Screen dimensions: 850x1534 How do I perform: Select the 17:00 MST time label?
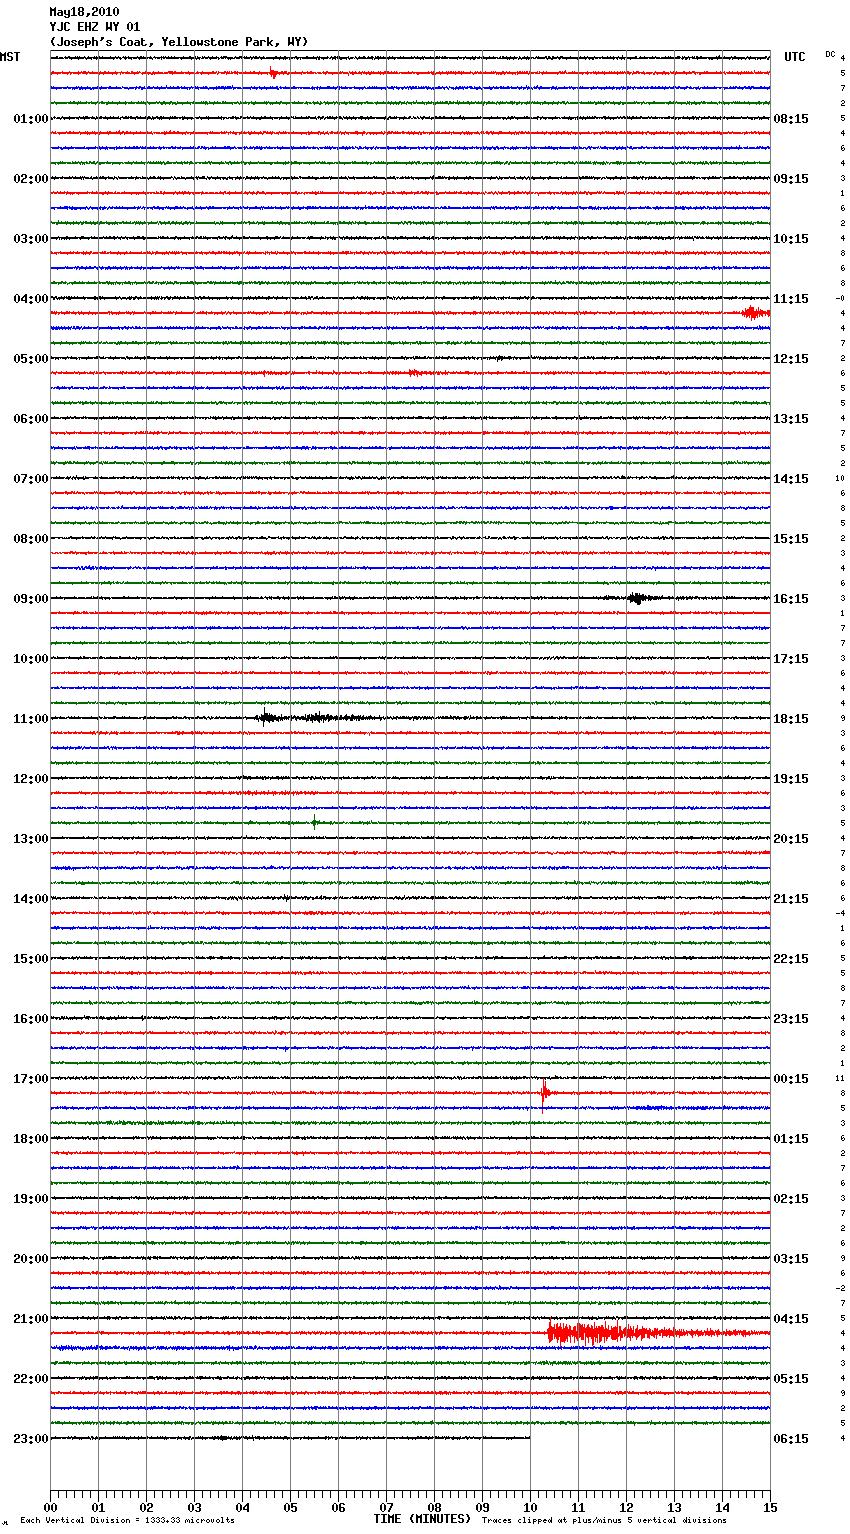(31, 1079)
